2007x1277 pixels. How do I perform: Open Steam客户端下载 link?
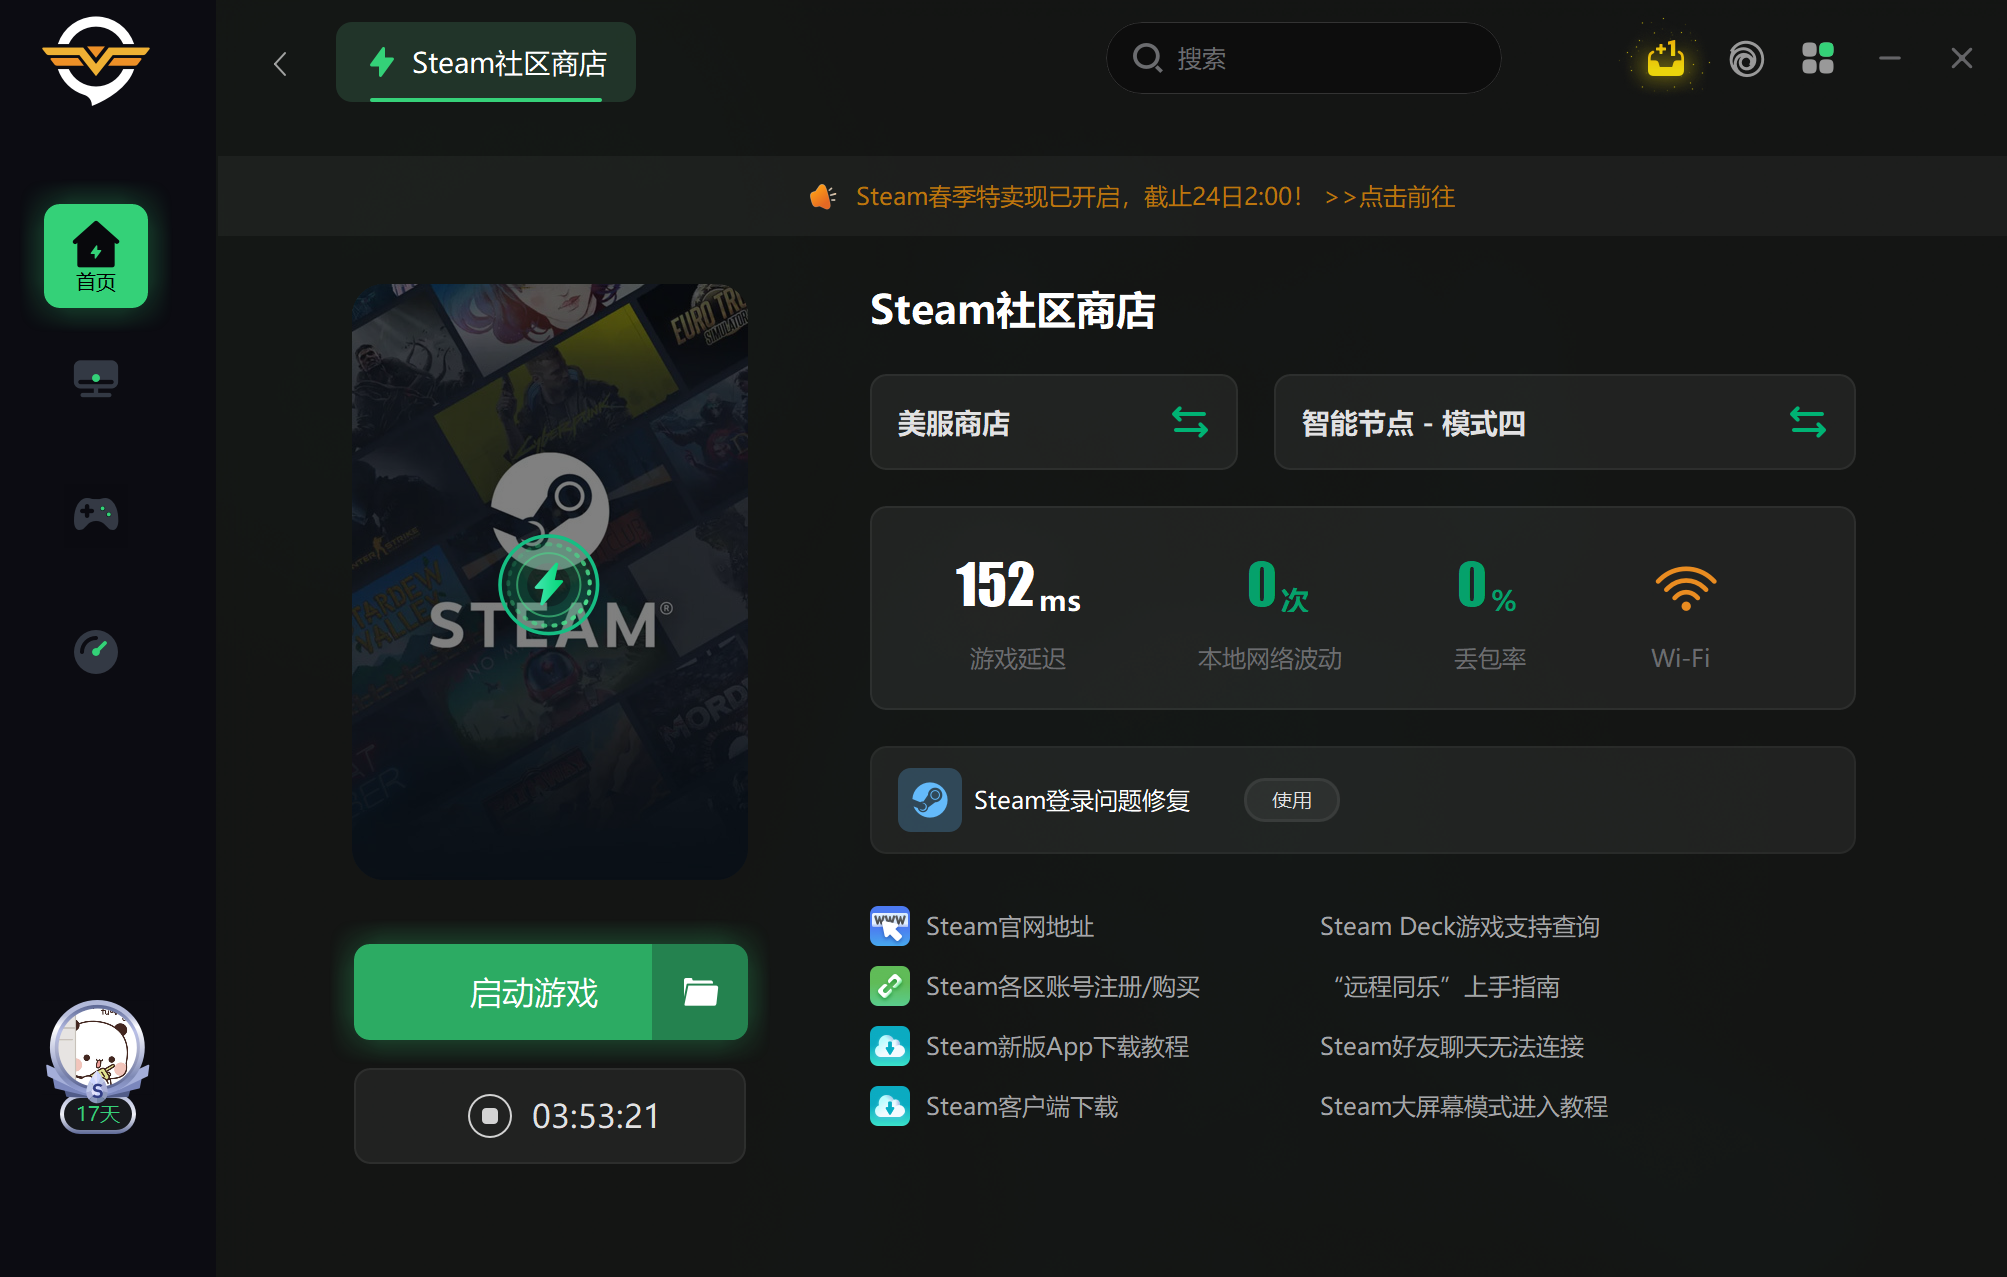tap(1021, 1107)
